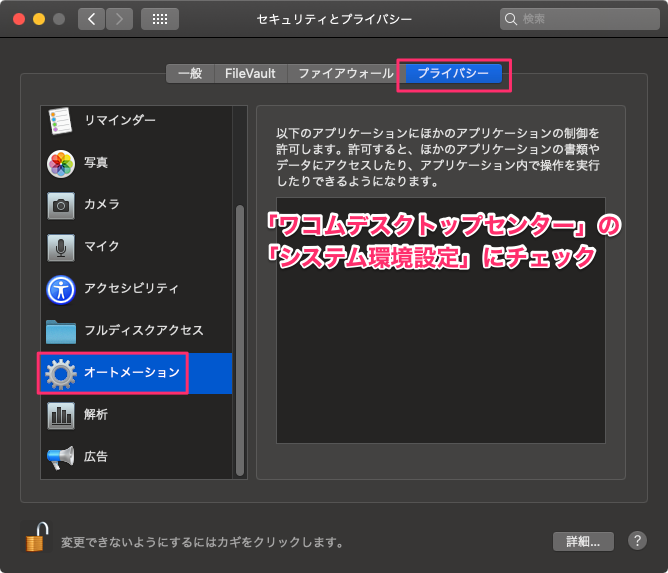Select the Accessibility figure icon

[61, 290]
